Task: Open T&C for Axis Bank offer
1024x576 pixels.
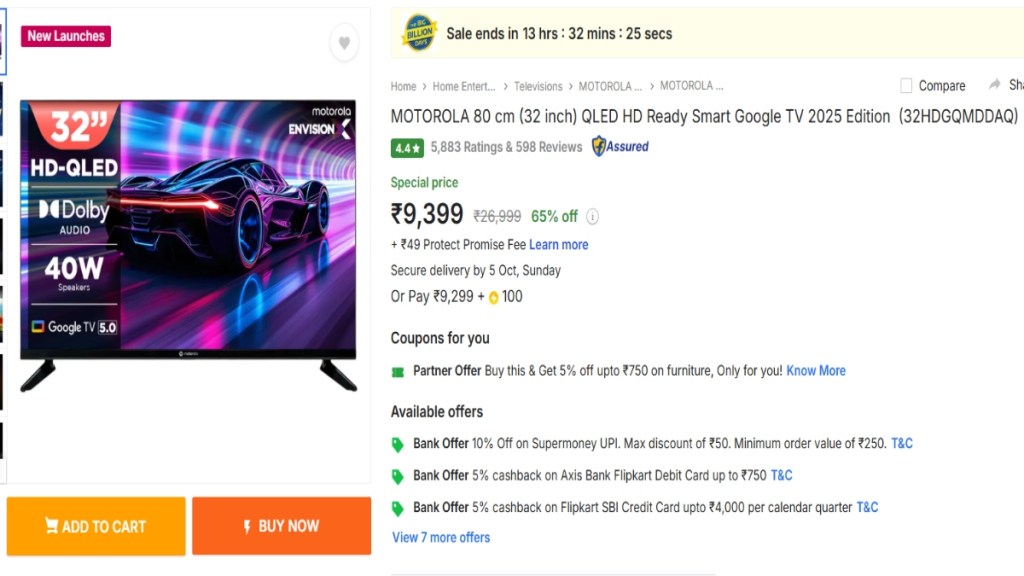Action: [x=781, y=475]
